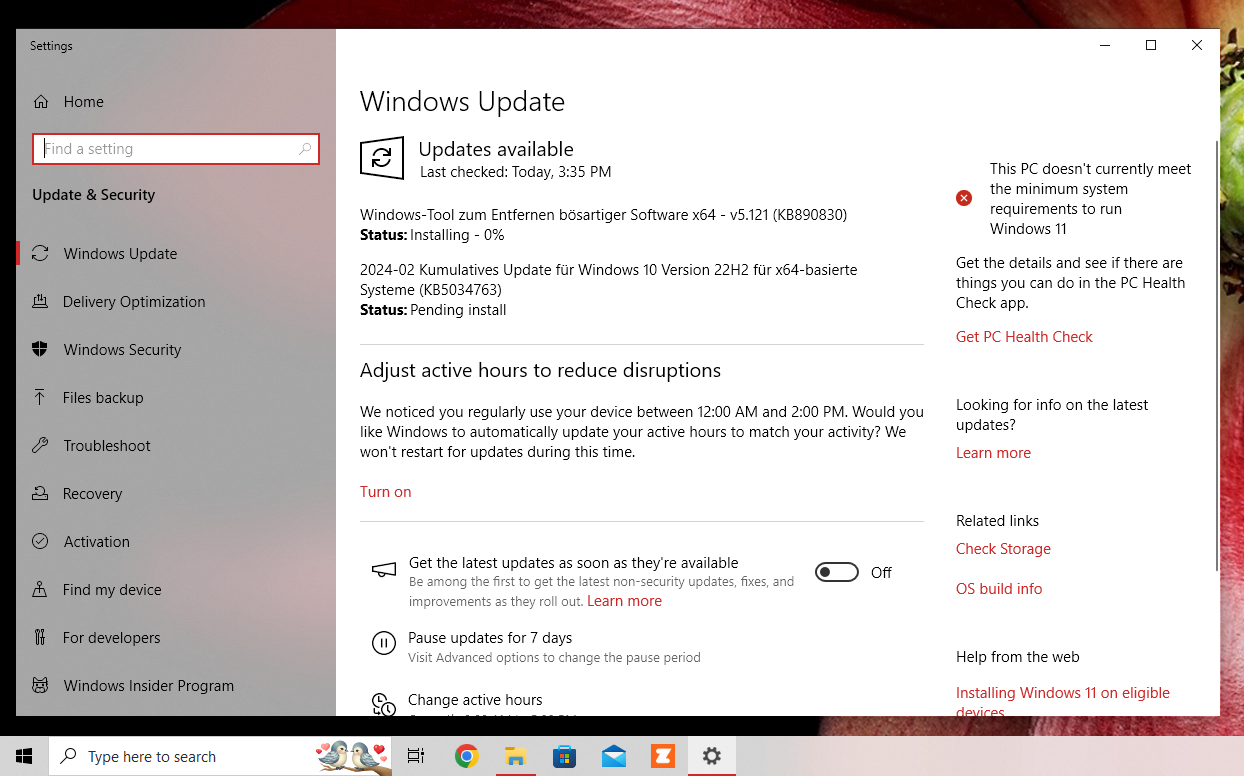Viewport: 1244px width, 776px height.
Task: Click Learn more under latest updates info
Action: tap(993, 453)
